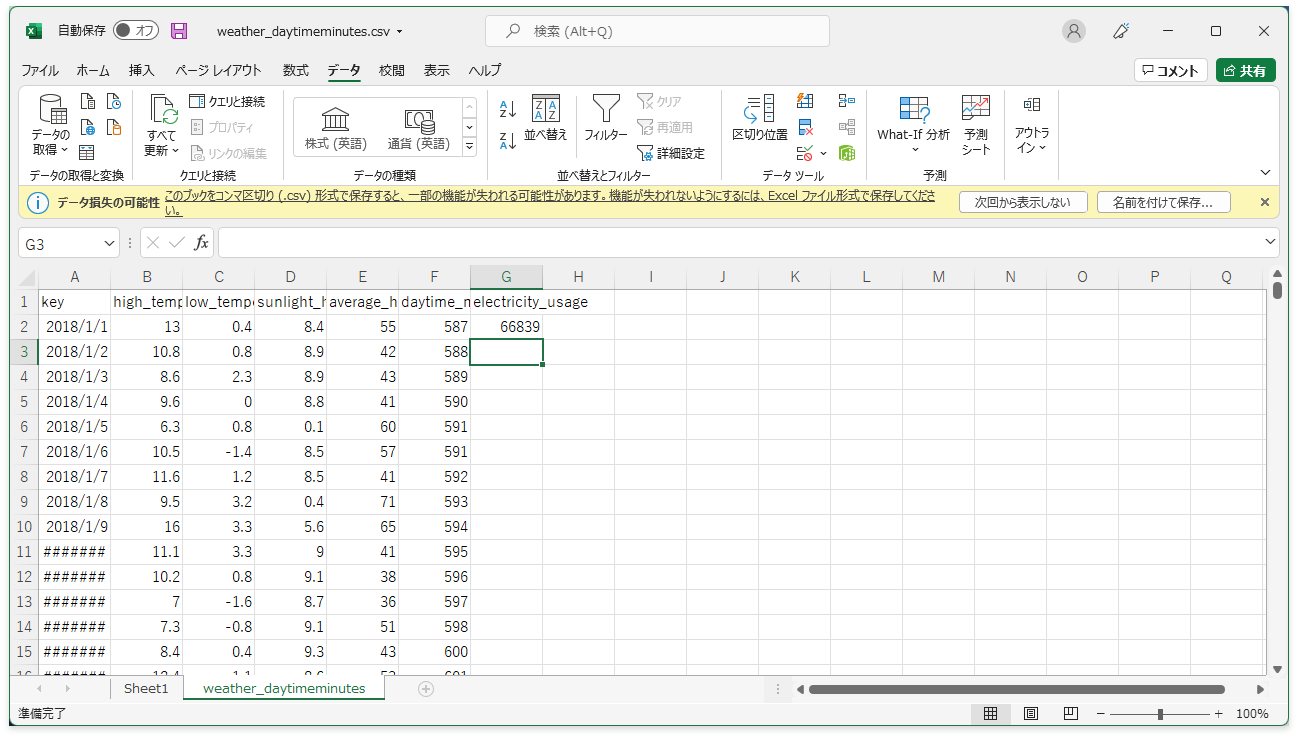Expand the formula bar
Image resolution: width=1298 pixels, height=738 pixels.
pyautogui.click(x=1271, y=242)
